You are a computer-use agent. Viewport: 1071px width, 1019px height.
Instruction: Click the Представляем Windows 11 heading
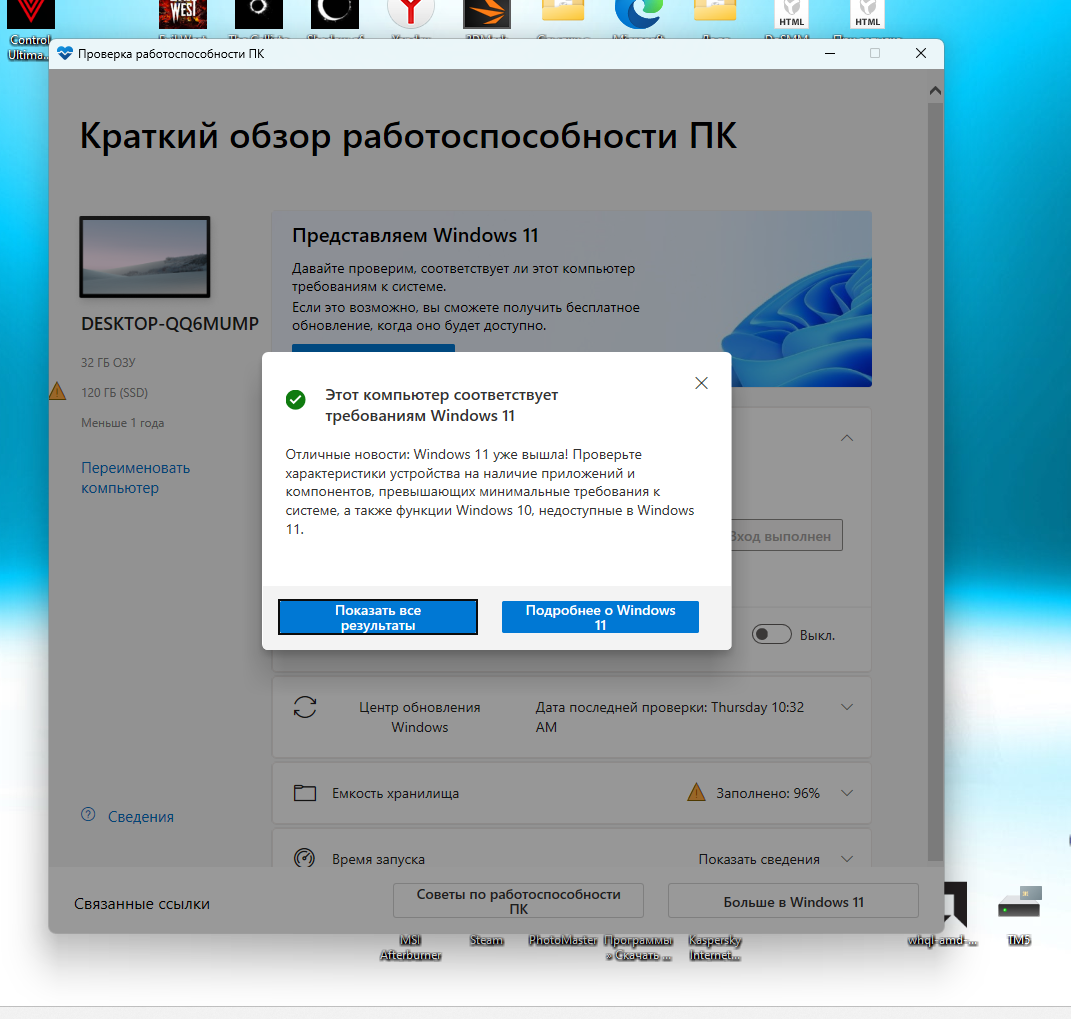[x=415, y=235]
